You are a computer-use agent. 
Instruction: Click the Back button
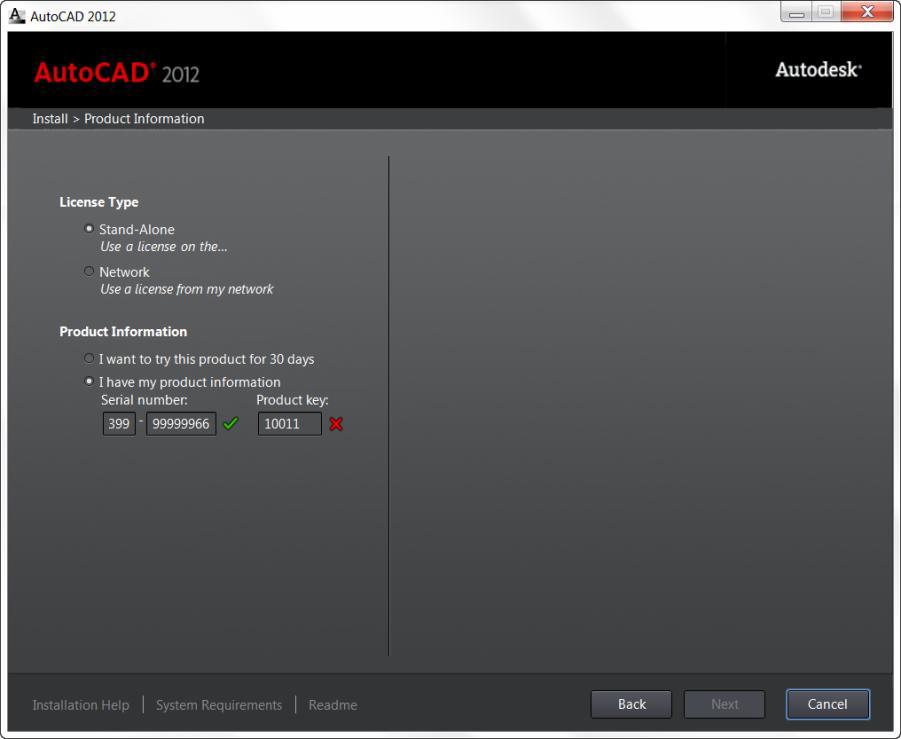(x=631, y=704)
